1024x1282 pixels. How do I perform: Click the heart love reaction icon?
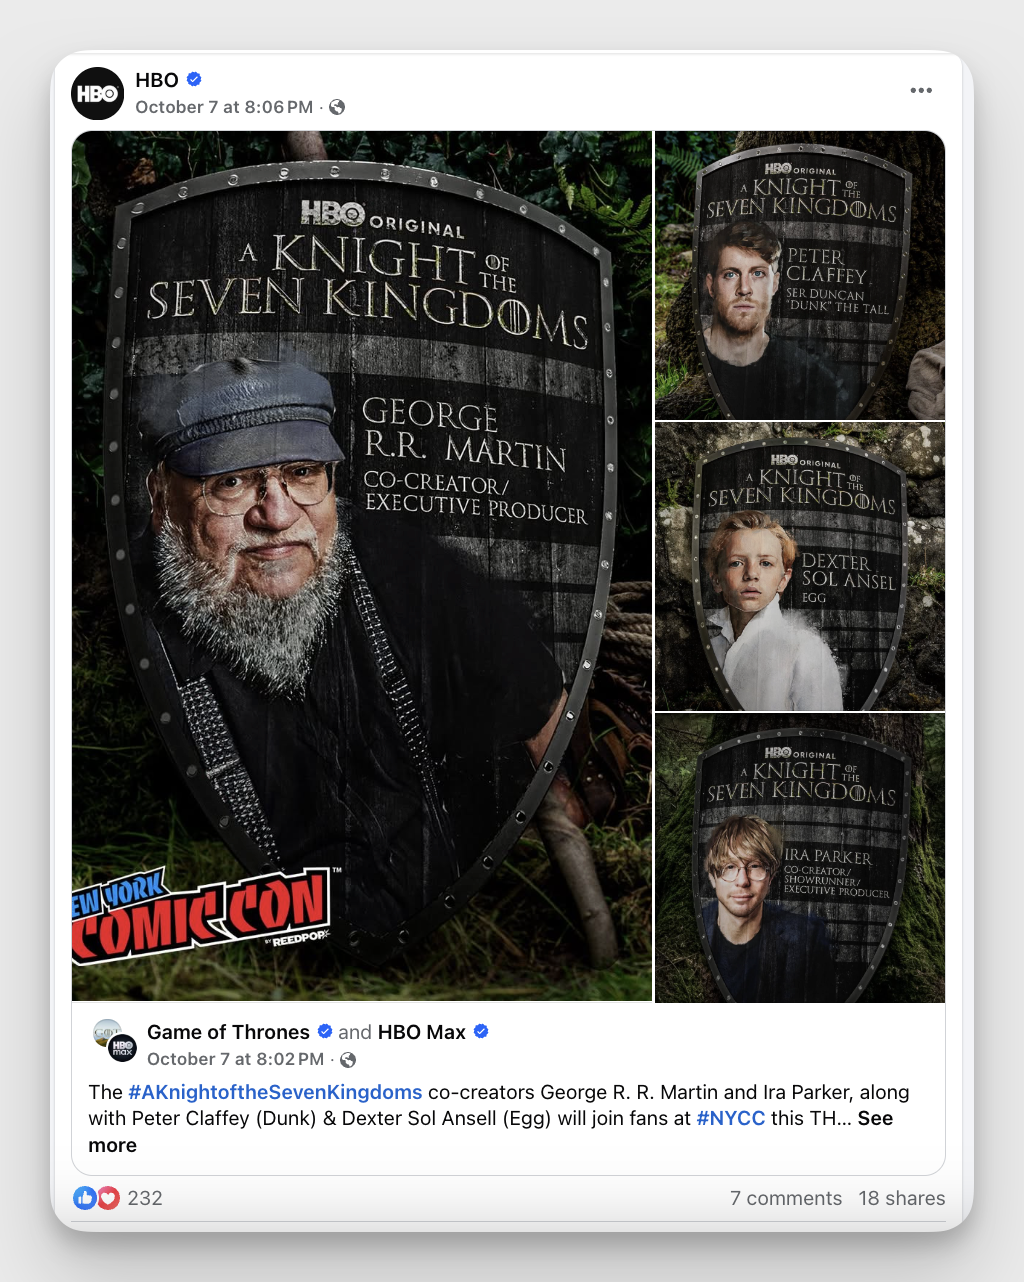pyautogui.click(x=108, y=1198)
